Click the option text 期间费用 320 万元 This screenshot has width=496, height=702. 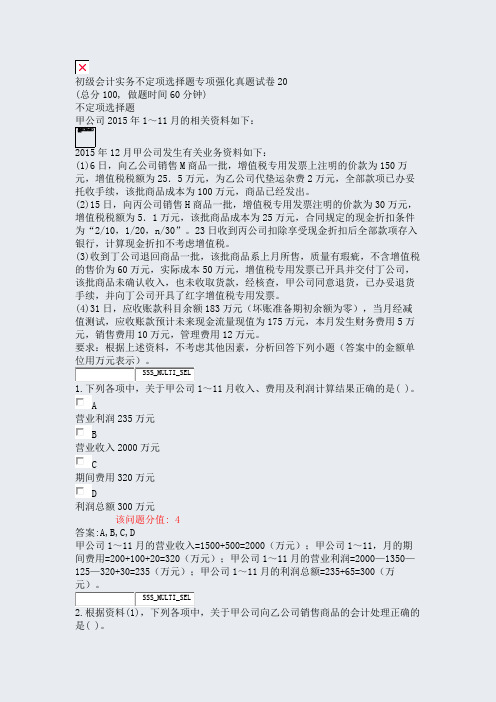click(x=115, y=478)
